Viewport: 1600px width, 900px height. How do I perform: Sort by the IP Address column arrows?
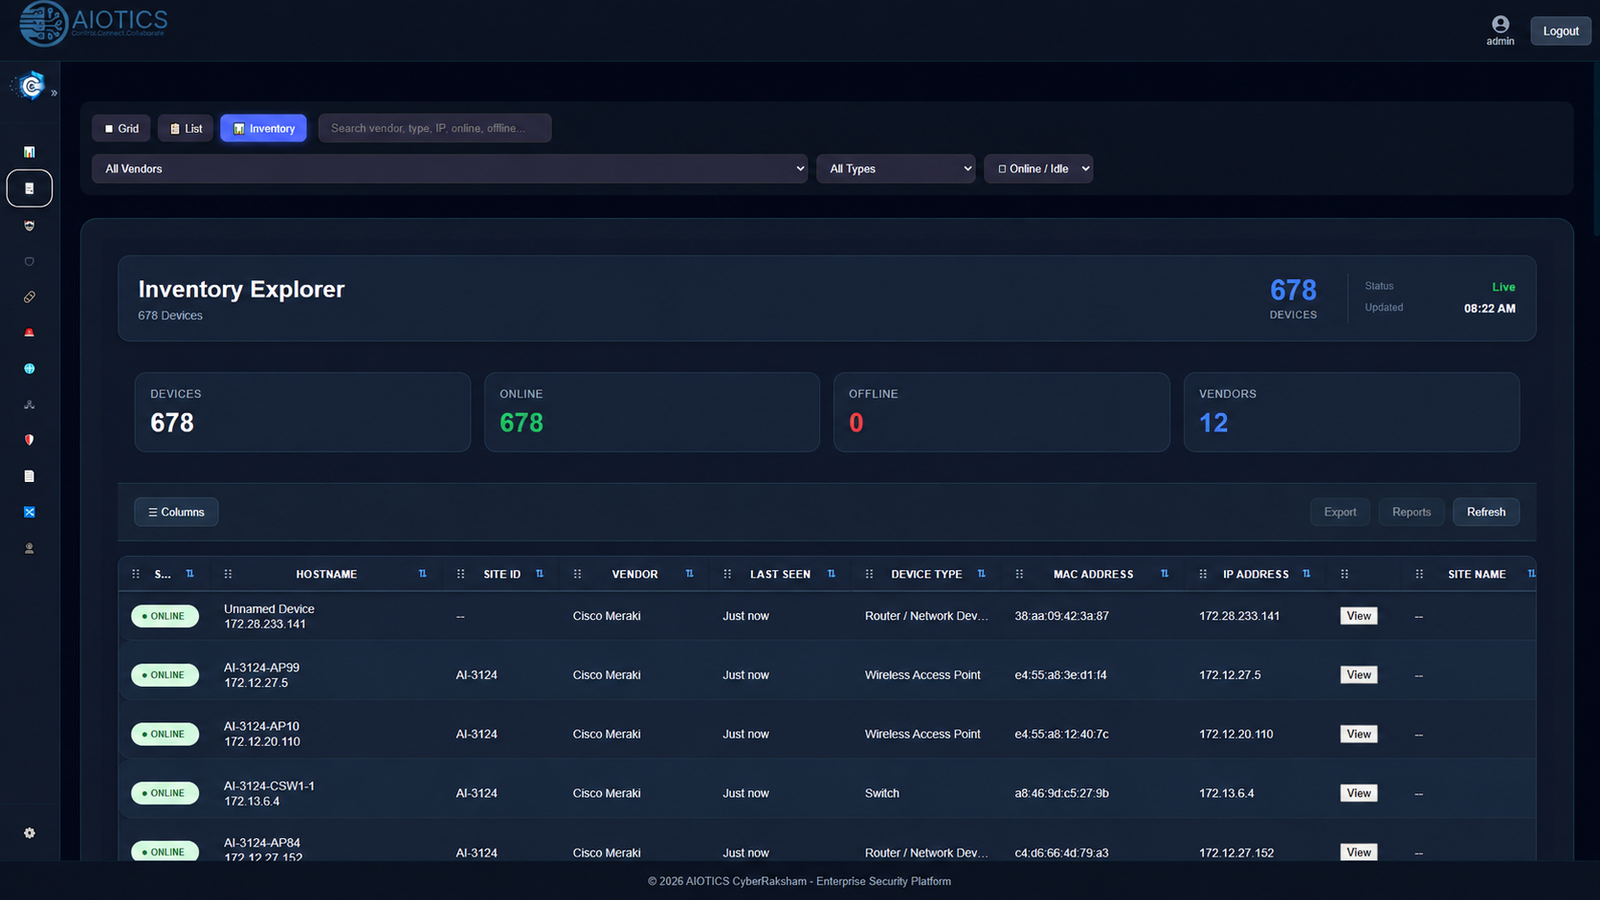coord(1306,574)
